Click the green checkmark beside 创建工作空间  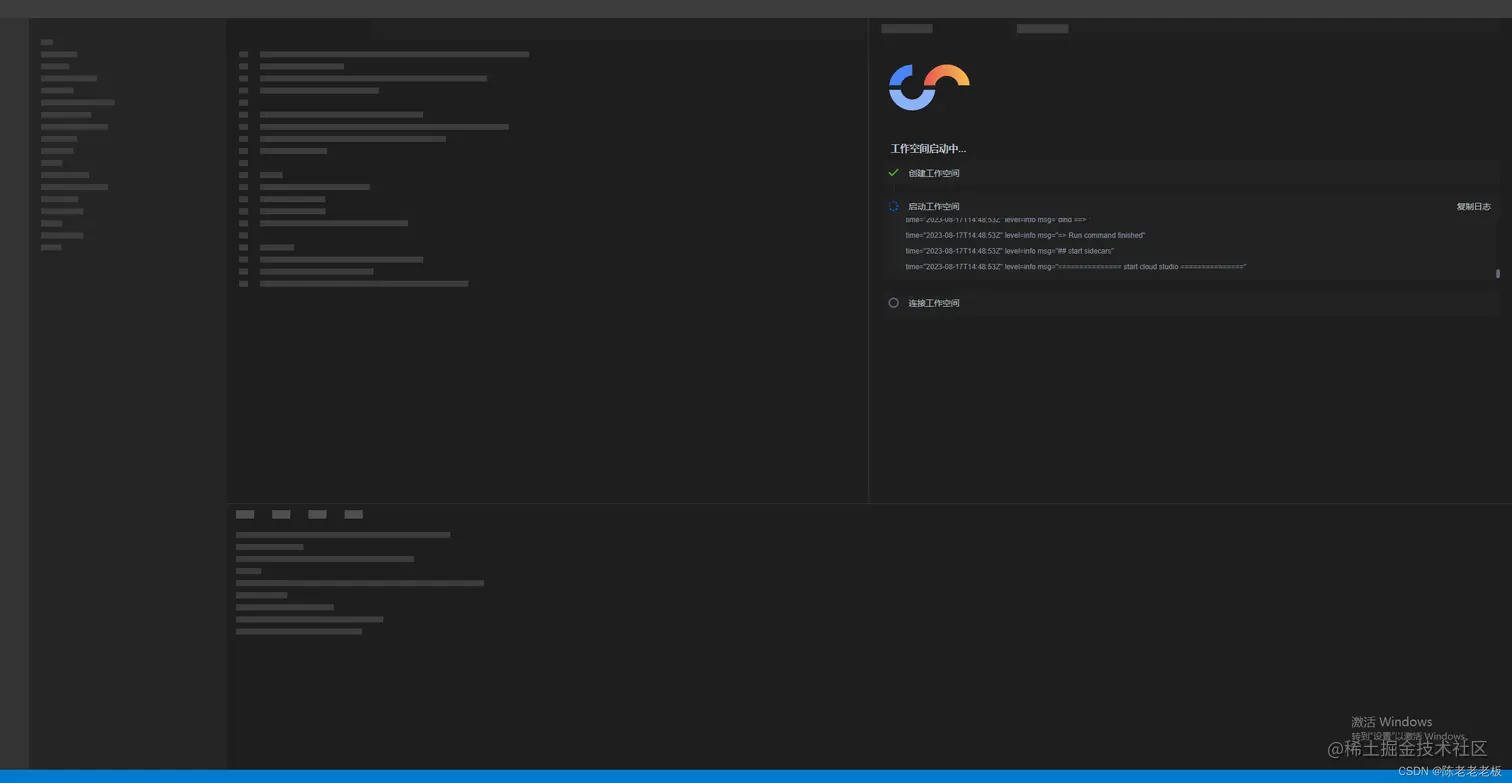click(894, 173)
